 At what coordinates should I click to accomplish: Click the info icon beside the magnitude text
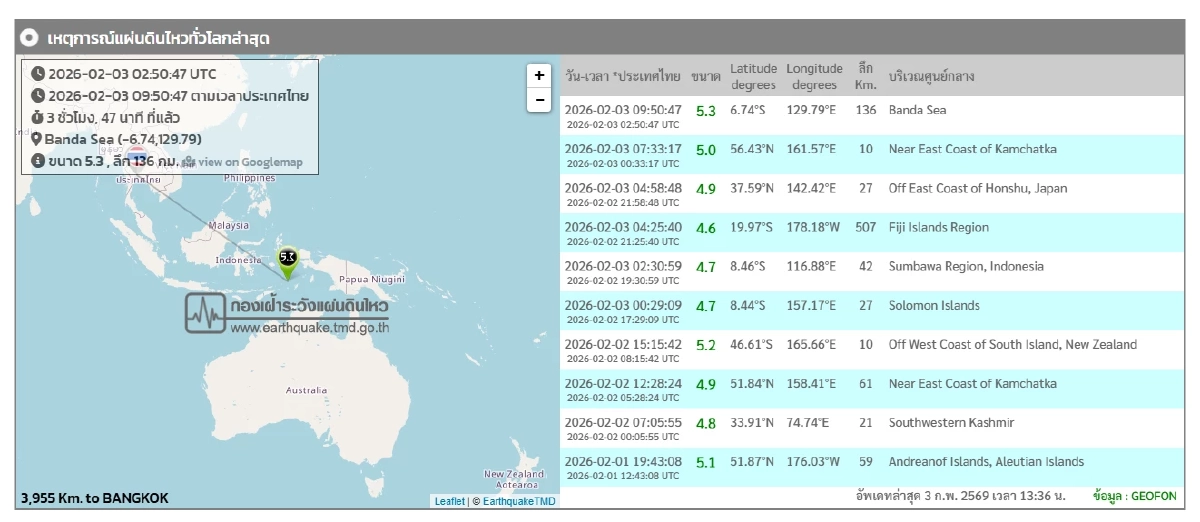pos(38,161)
